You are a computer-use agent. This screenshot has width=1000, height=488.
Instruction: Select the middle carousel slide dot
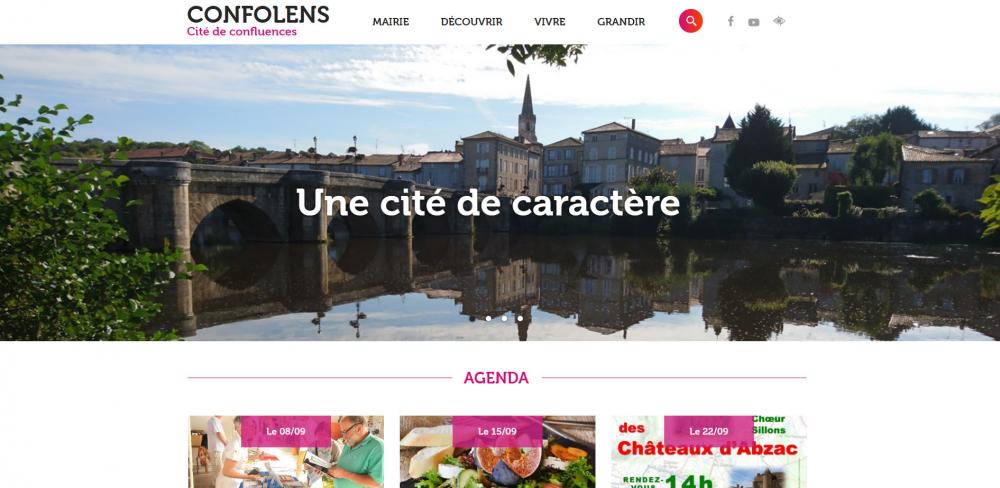click(504, 318)
